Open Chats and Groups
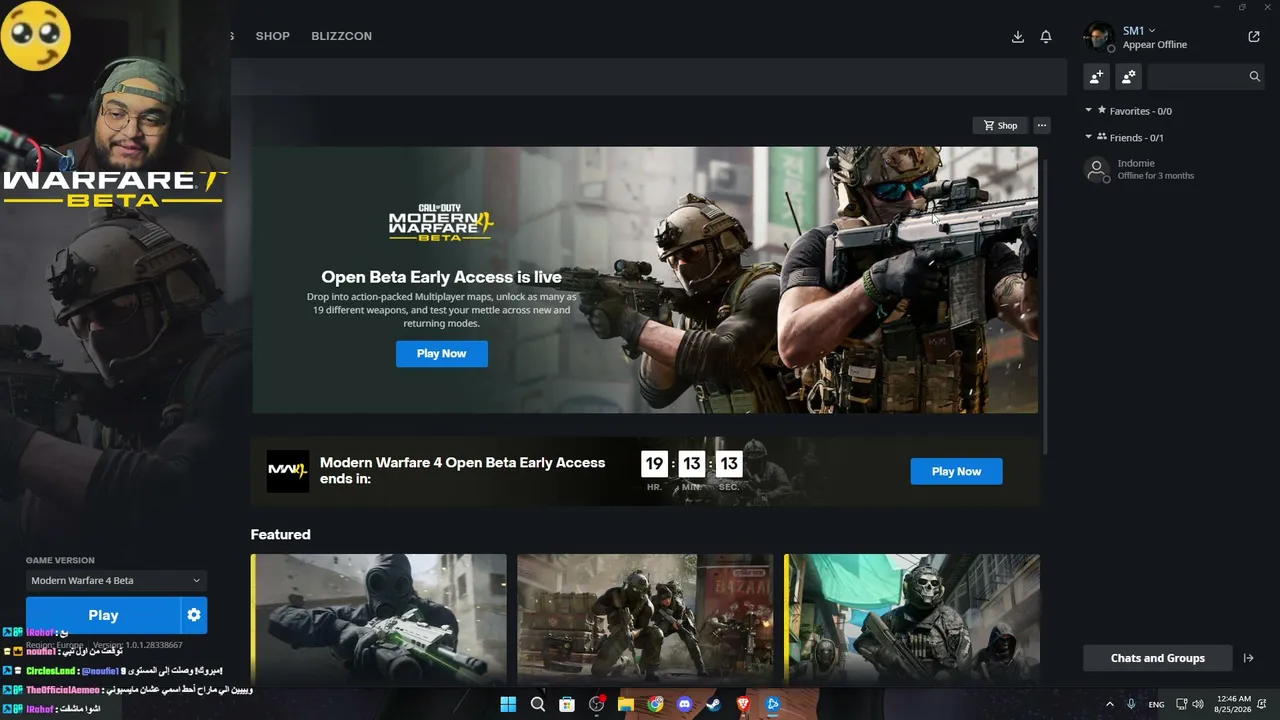 pos(1158,658)
